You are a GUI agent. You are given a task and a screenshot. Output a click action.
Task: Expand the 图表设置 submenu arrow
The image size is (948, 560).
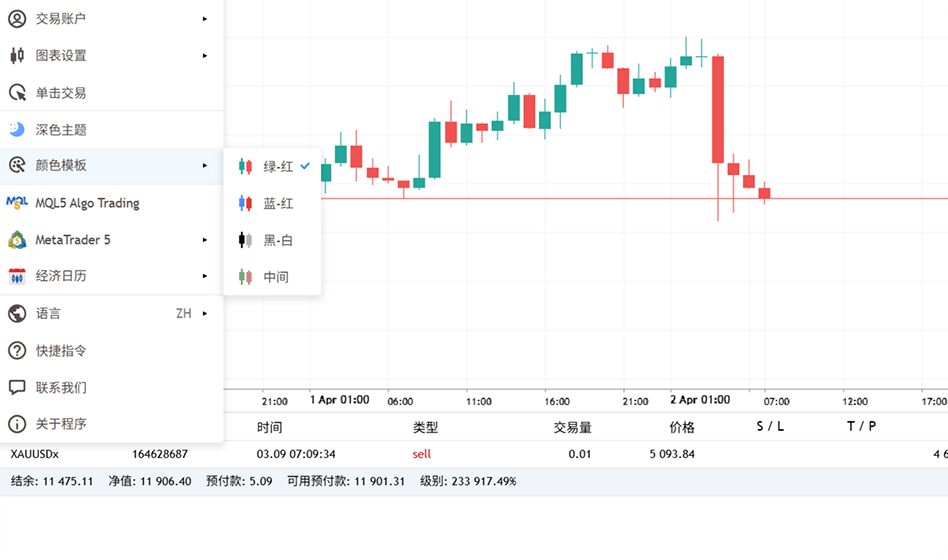205,55
